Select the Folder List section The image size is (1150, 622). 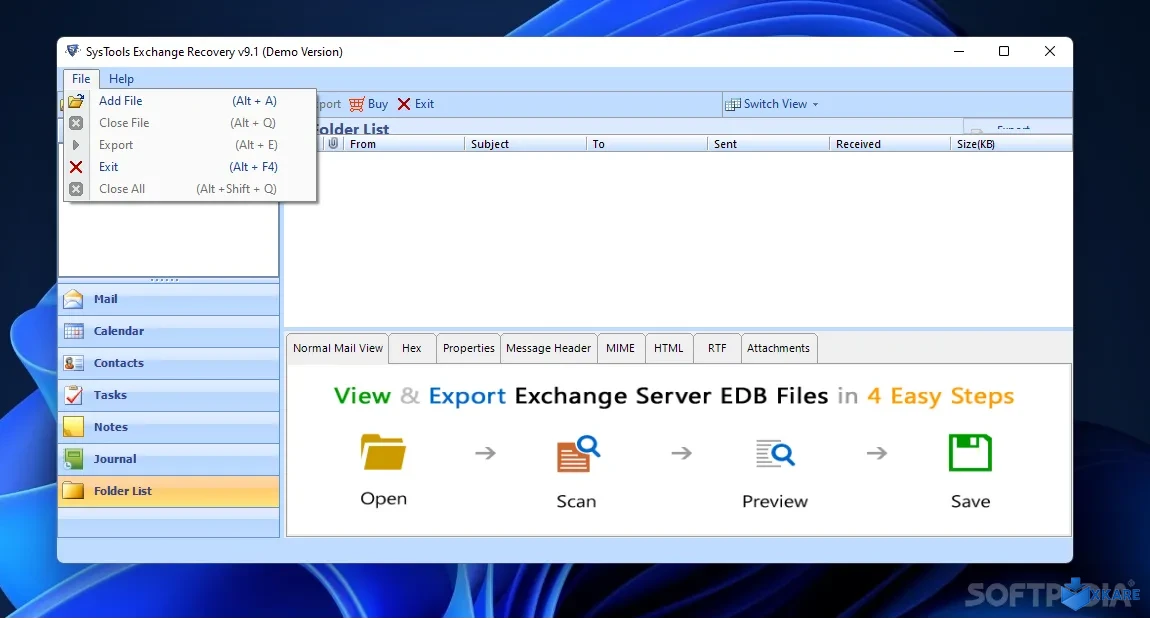point(169,491)
